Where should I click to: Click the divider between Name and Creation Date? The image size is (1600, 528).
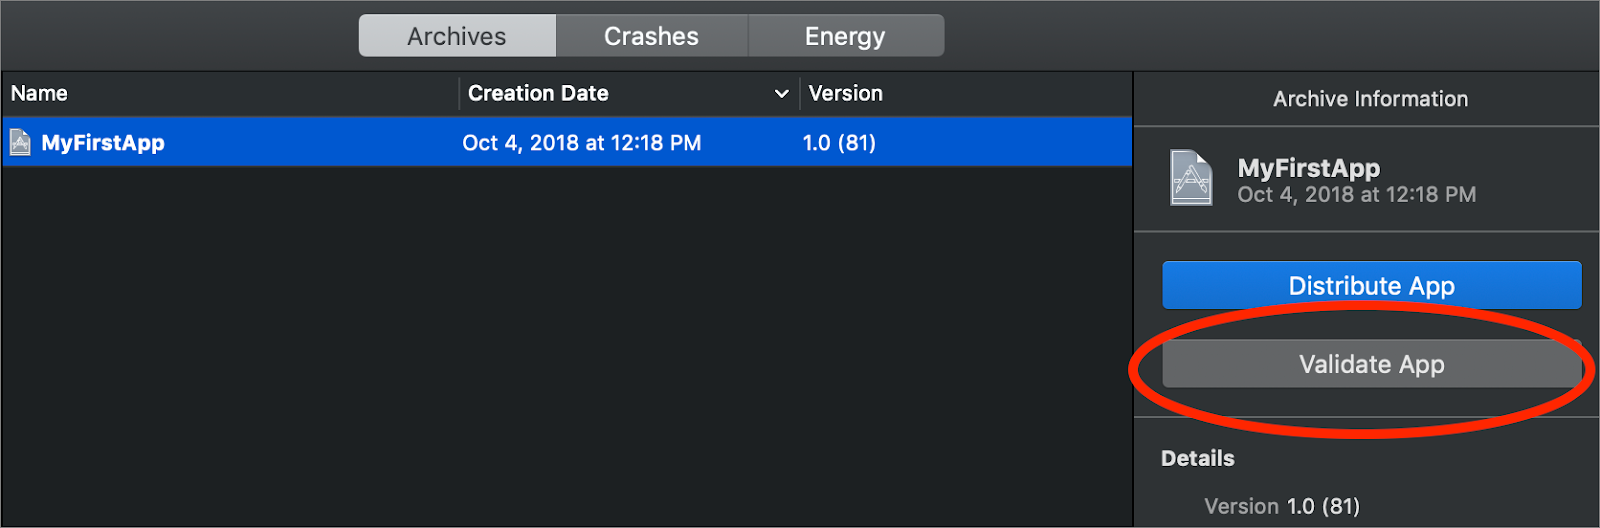tap(459, 94)
